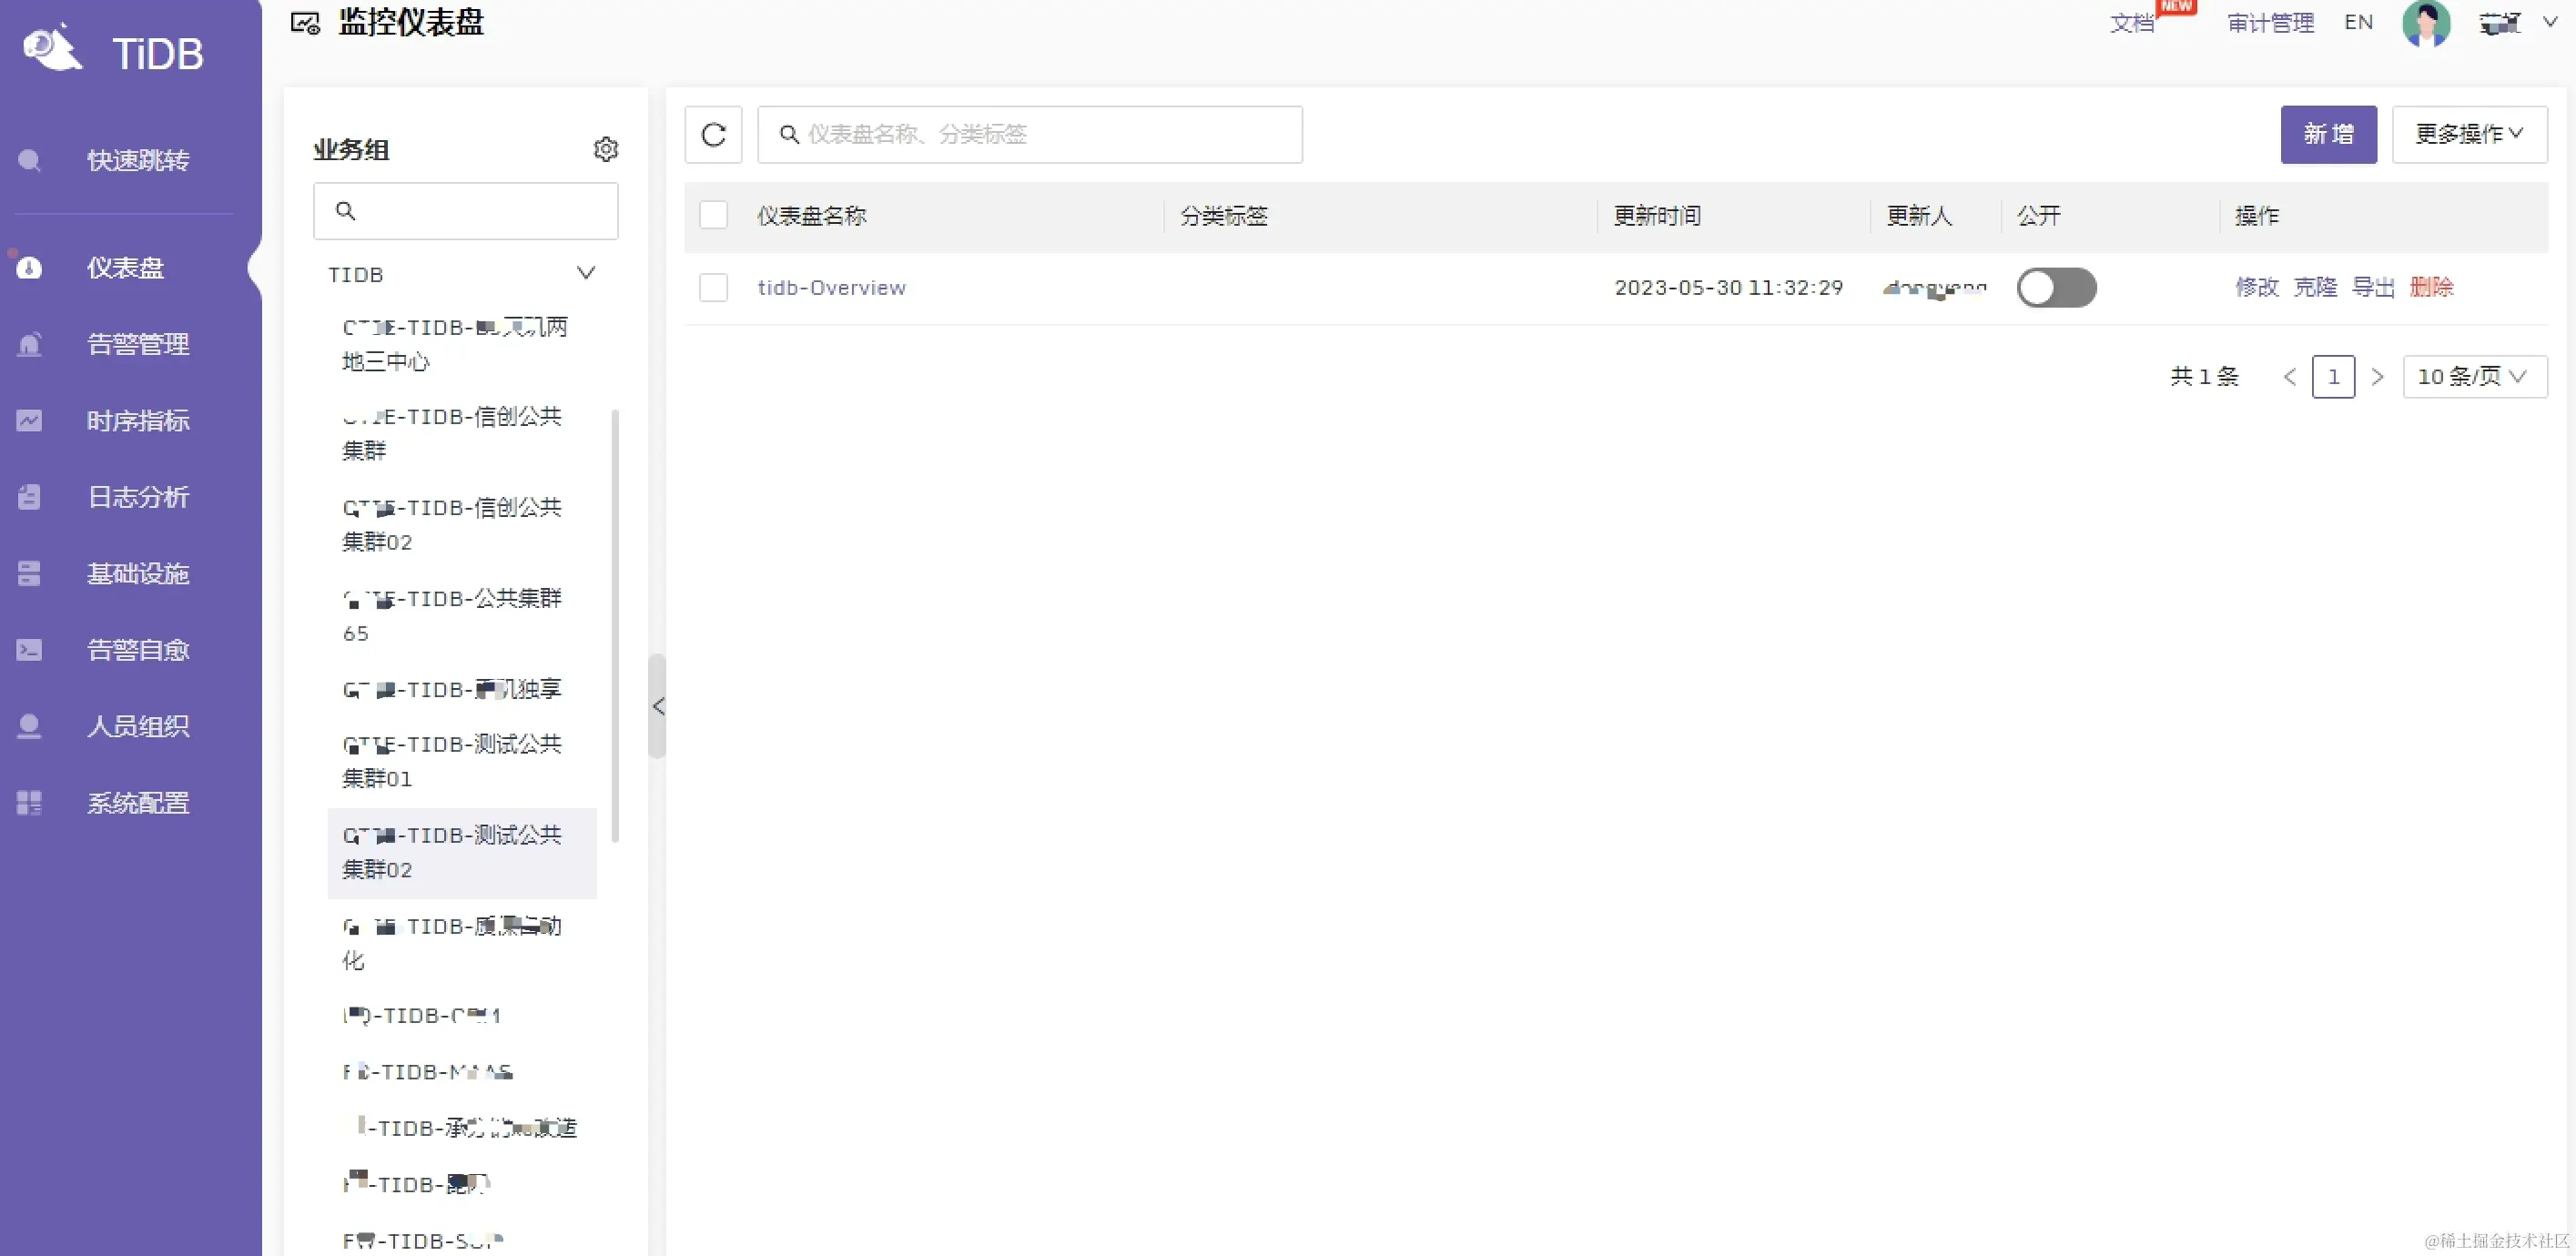This screenshot has height=1256, width=2576.
Task: Click the 告警管理 bell icon
Action: 29,344
